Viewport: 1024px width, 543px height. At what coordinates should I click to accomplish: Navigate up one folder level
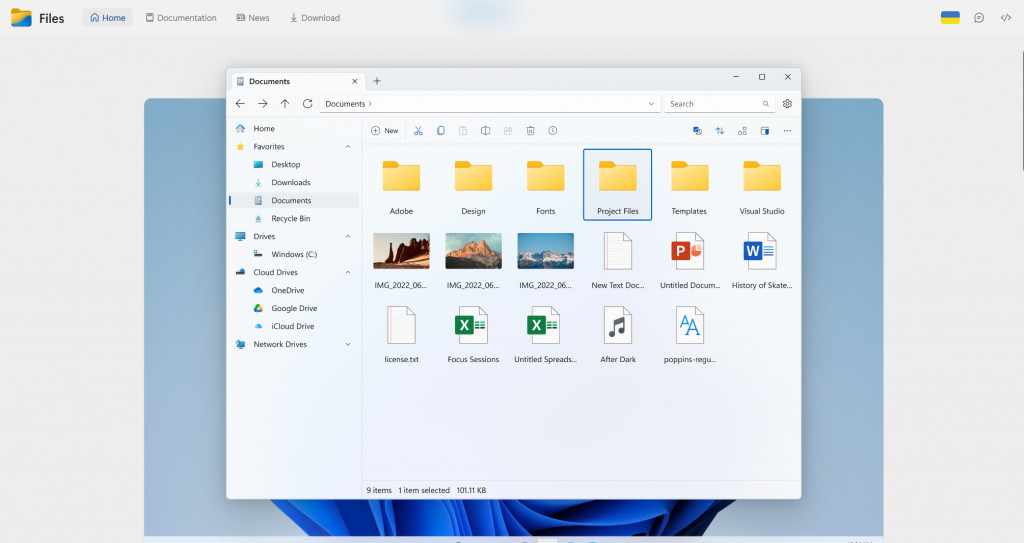tap(285, 104)
